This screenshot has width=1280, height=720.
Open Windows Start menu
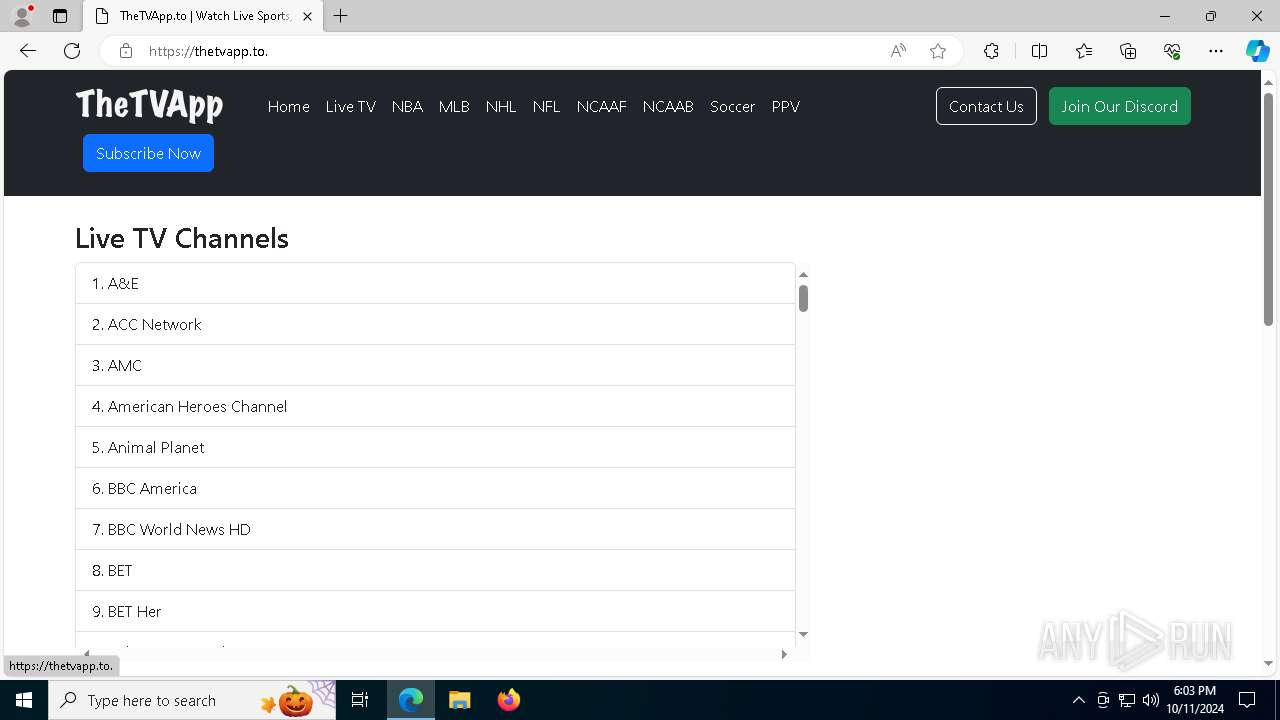click(24, 700)
